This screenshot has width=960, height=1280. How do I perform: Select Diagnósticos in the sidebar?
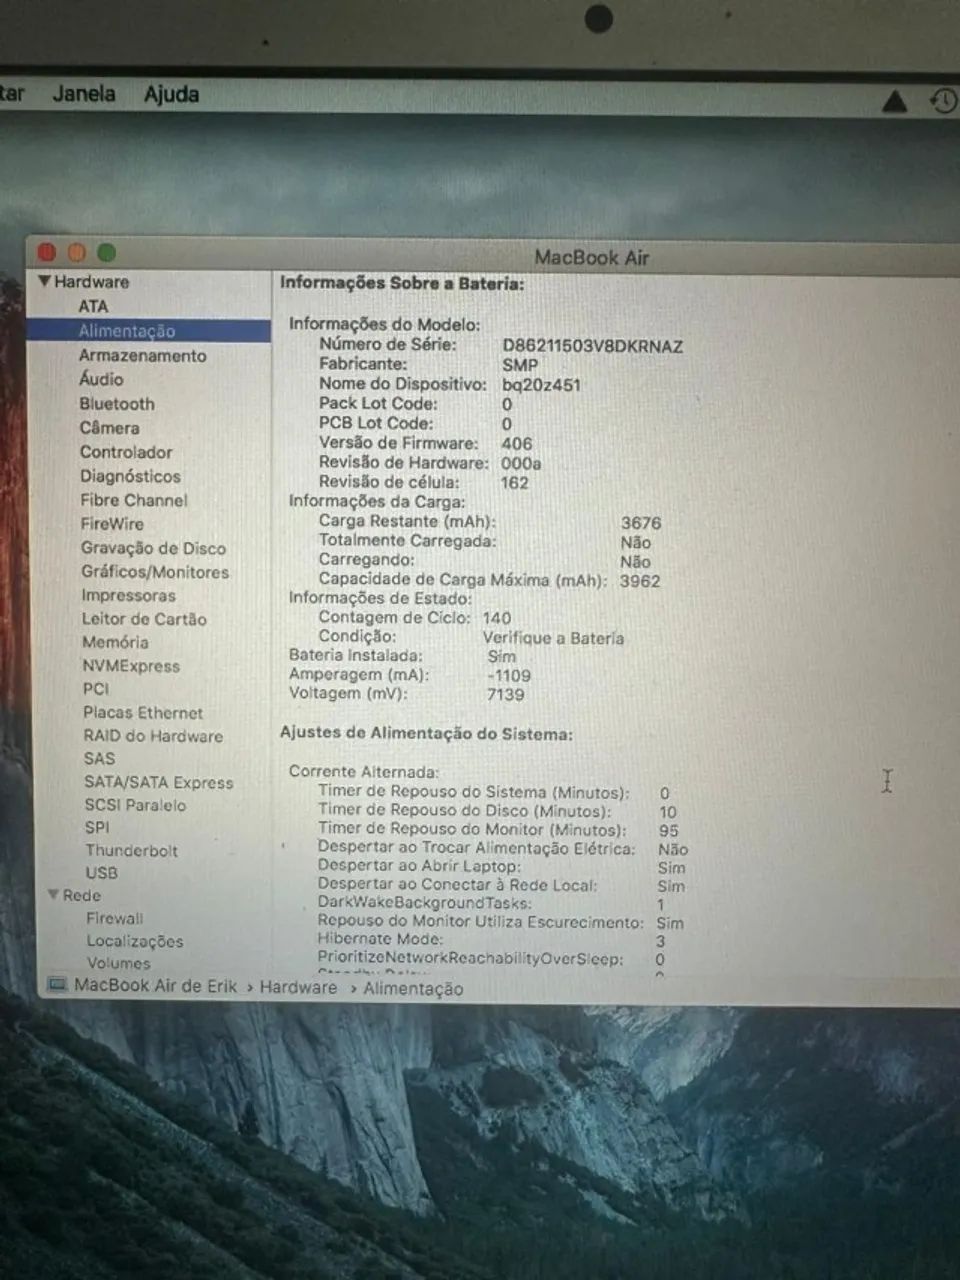(x=131, y=476)
